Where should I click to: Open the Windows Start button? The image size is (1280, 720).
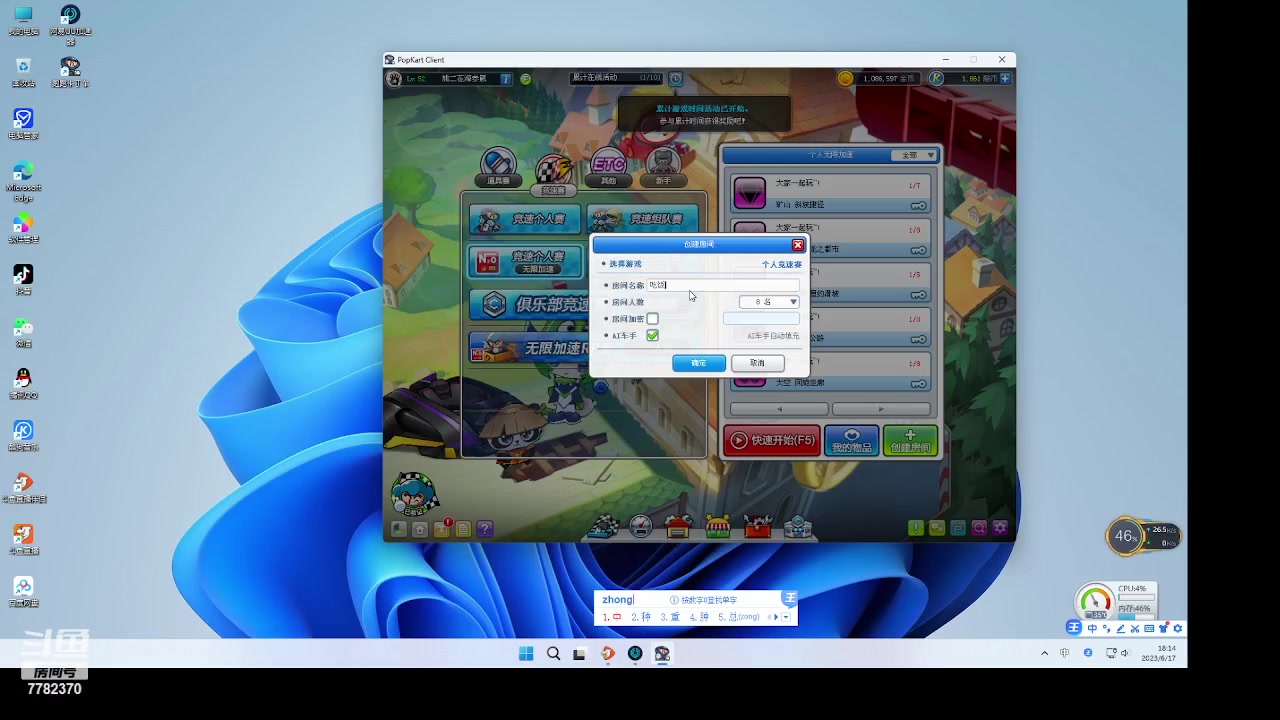tap(526, 654)
